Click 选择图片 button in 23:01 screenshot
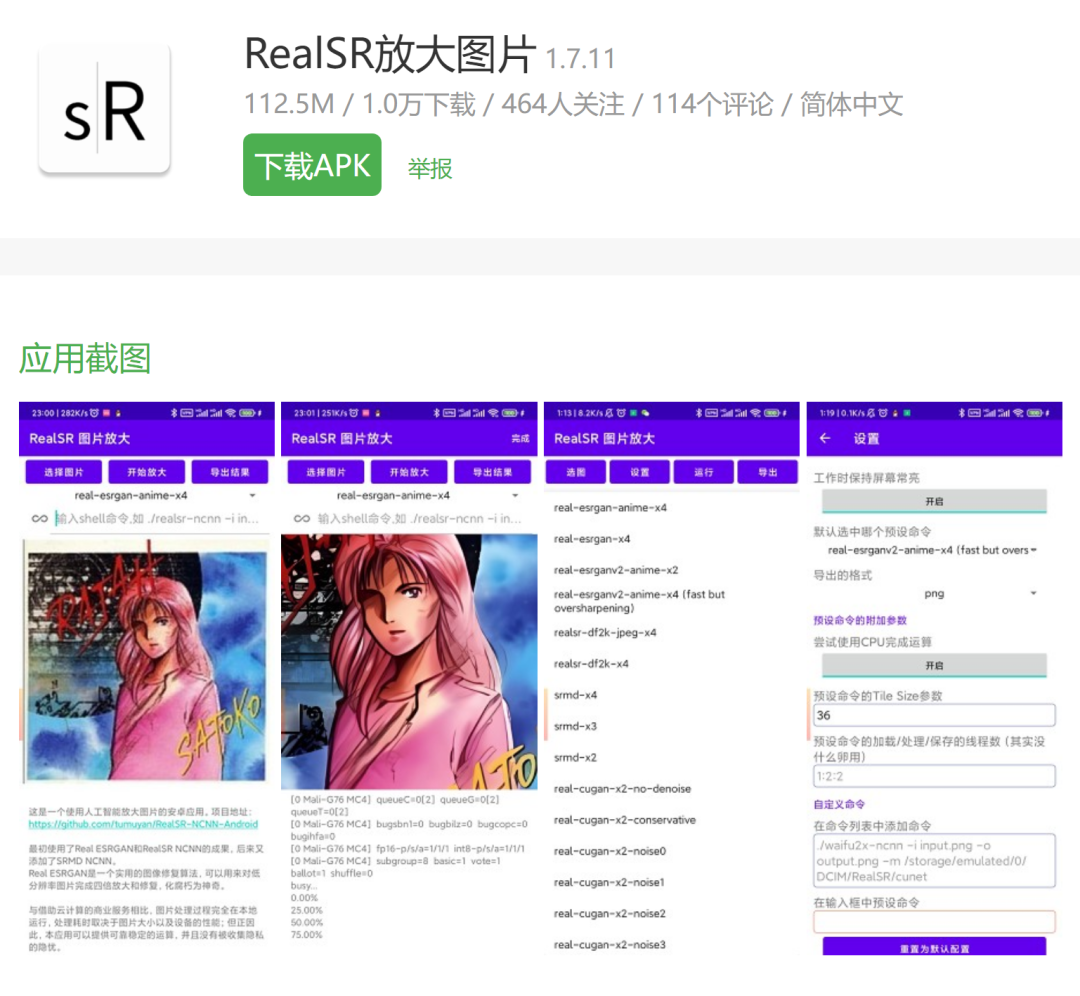This screenshot has width=1080, height=996. tap(326, 472)
